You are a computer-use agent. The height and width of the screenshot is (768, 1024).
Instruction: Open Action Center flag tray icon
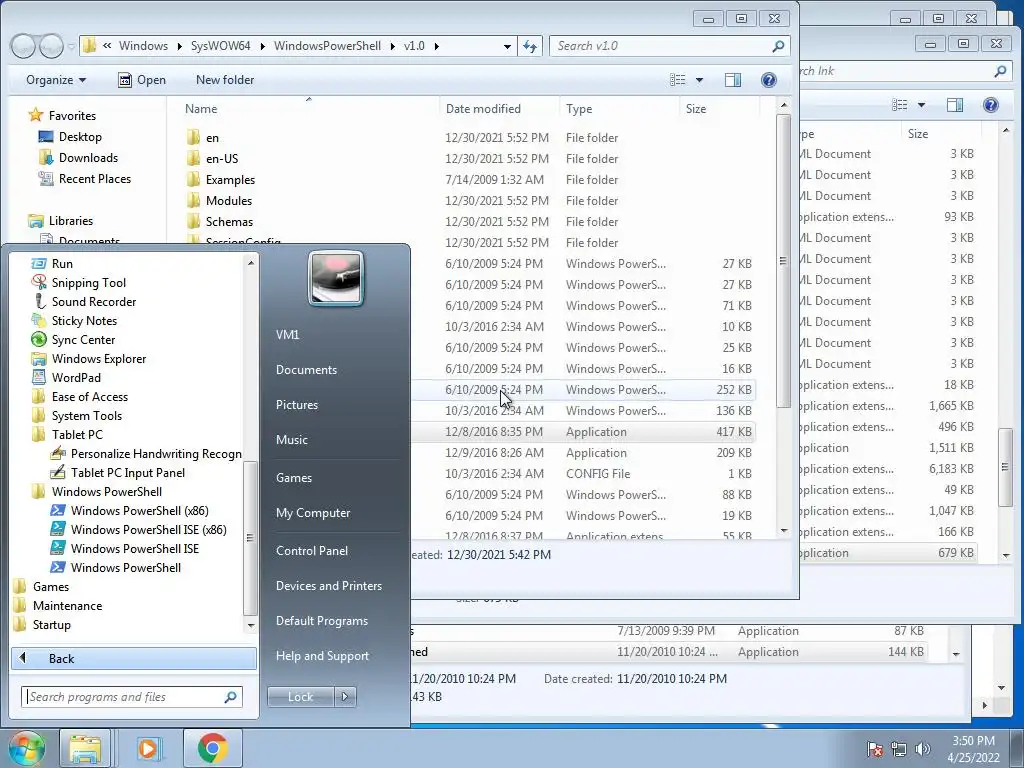pyautogui.click(x=875, y=749)
